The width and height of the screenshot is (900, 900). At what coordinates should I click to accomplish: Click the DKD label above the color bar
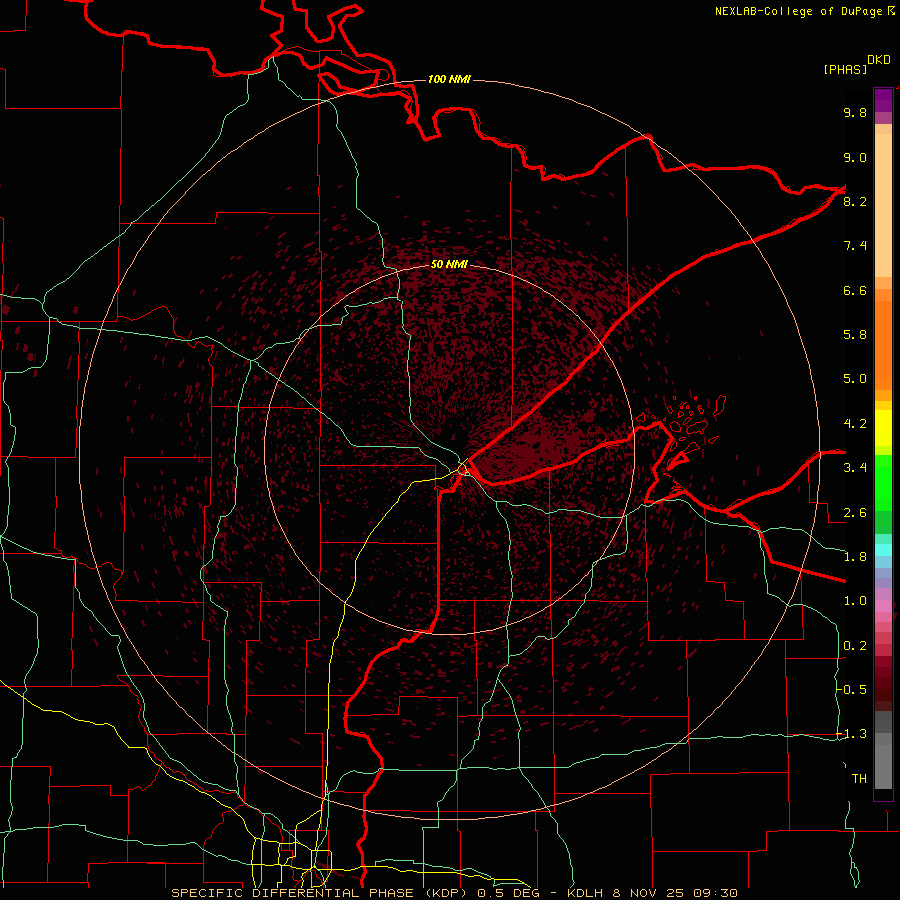(x=879, y=60)
